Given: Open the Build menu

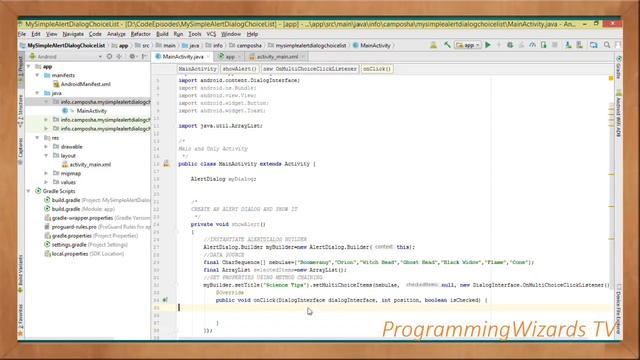Looking at the screenshot, I should tap(162, 34).
